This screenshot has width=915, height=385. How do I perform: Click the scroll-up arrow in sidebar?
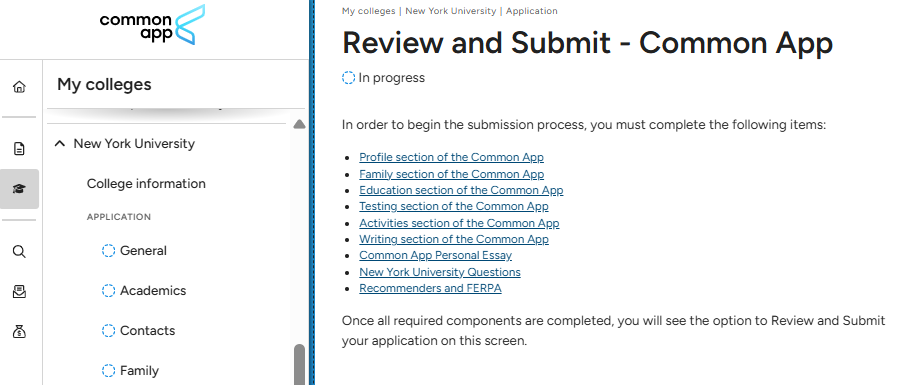299,124
